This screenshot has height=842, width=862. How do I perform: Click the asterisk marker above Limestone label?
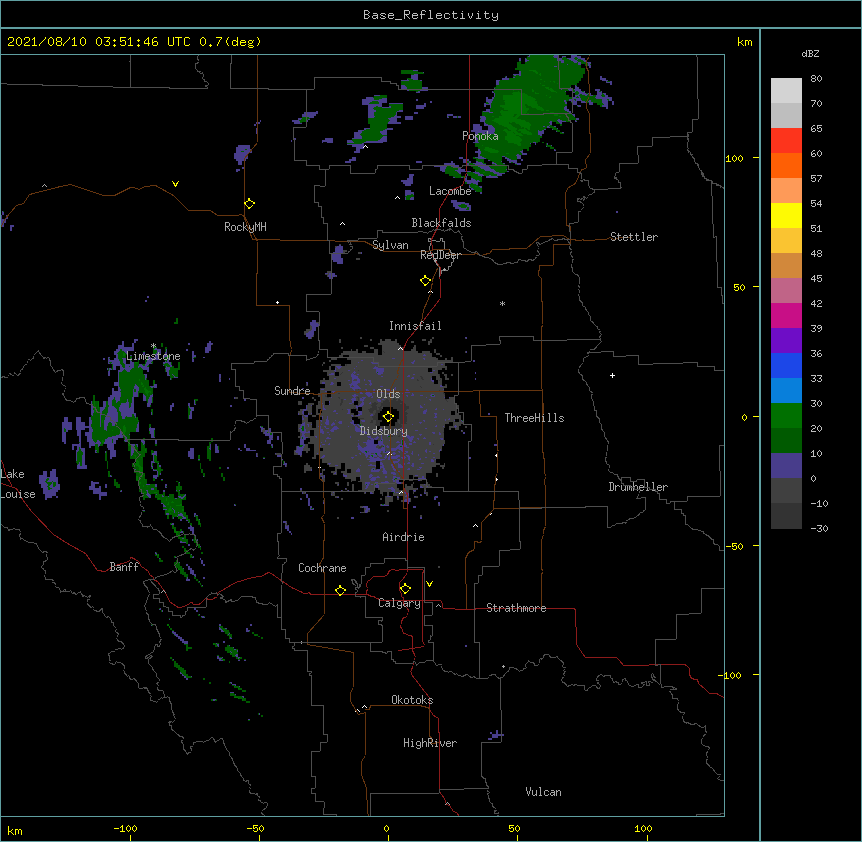pos(154,346)
